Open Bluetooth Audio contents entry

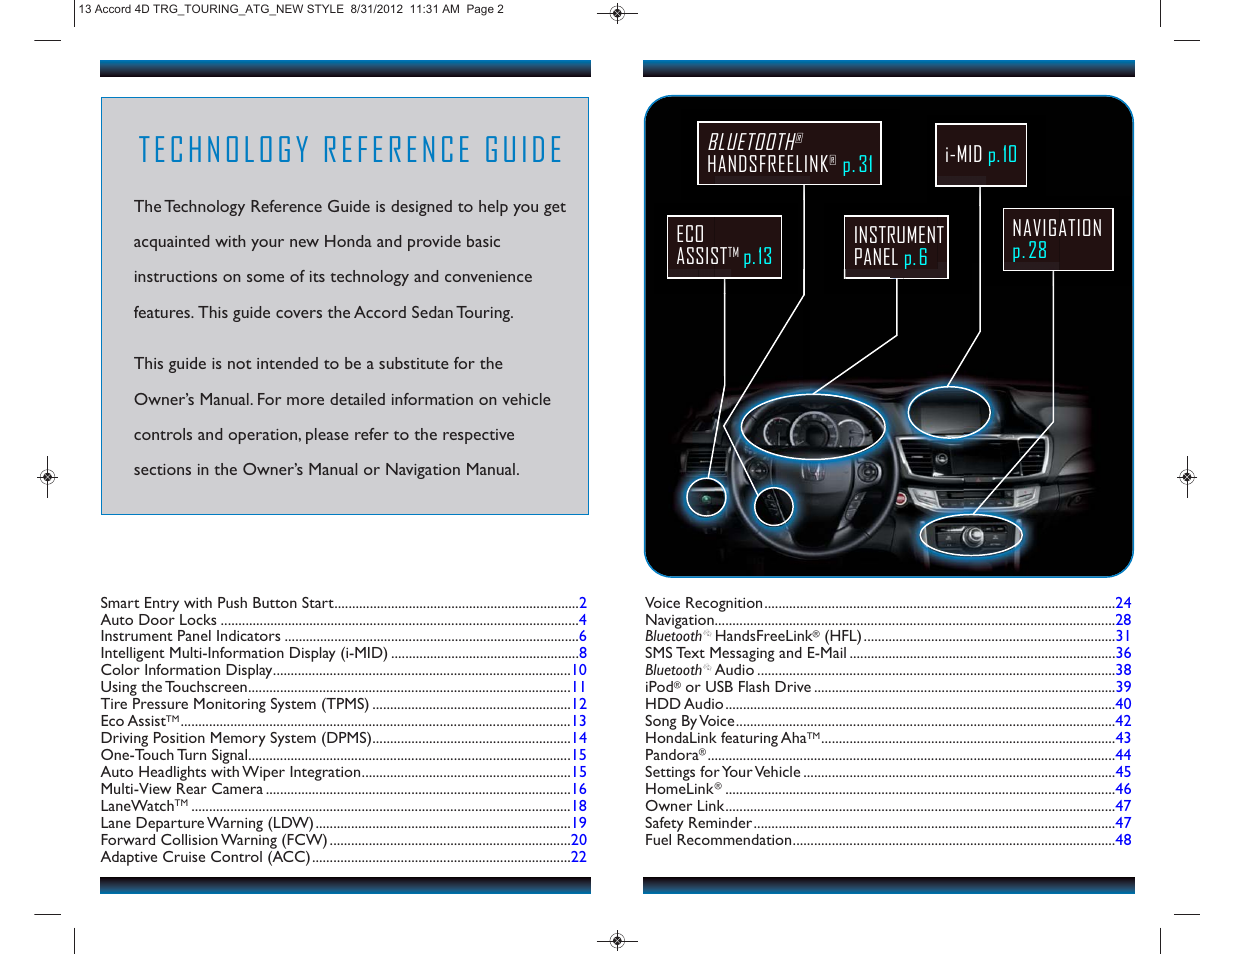click(888, 670)
